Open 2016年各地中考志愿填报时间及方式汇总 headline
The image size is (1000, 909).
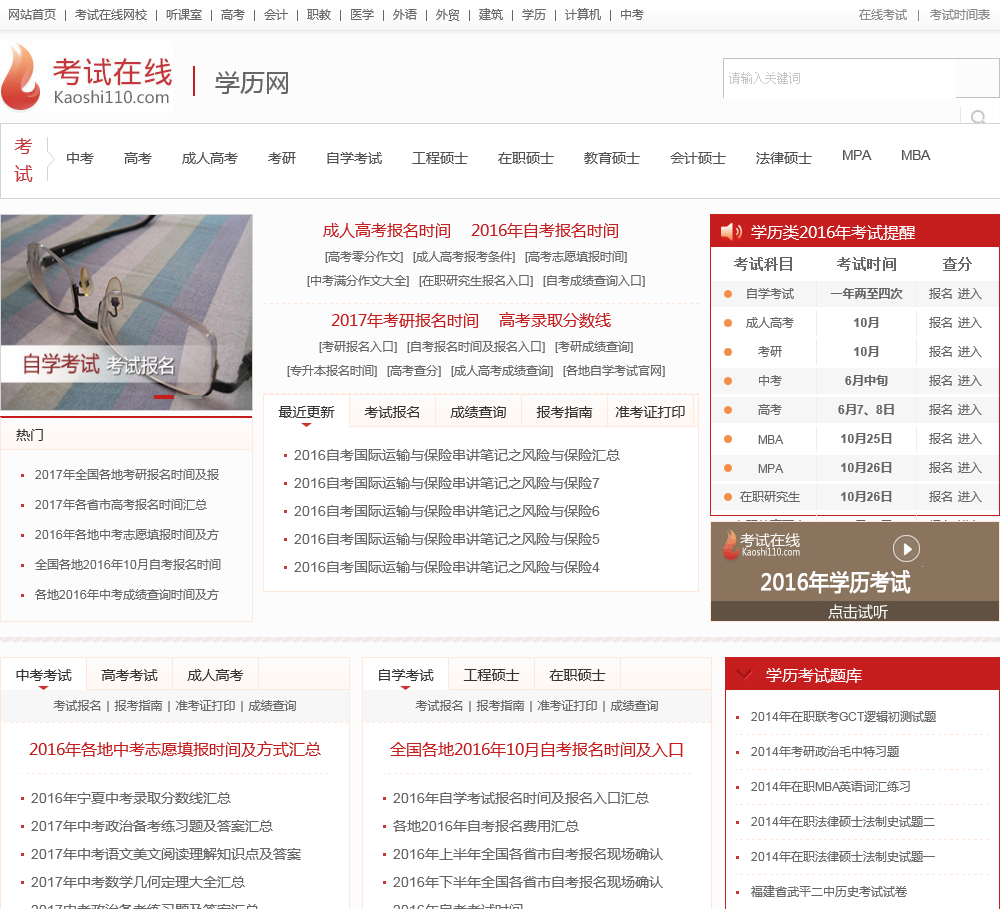[175, 750]
